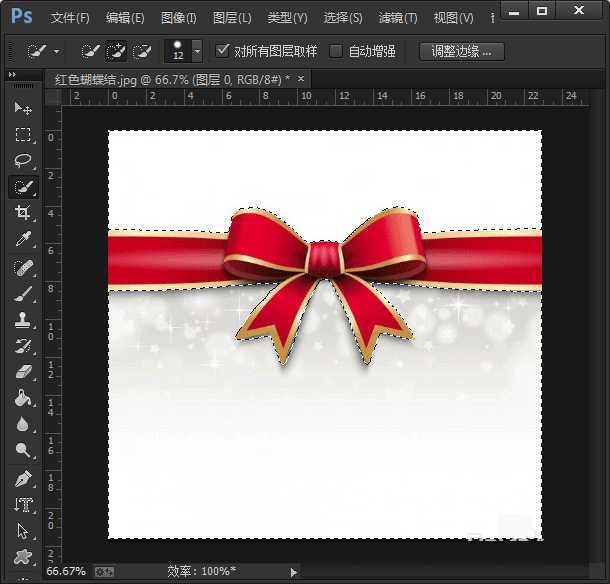Screen dimensions: 610x584
Task: Select the Pen tool
Action: 23,478
